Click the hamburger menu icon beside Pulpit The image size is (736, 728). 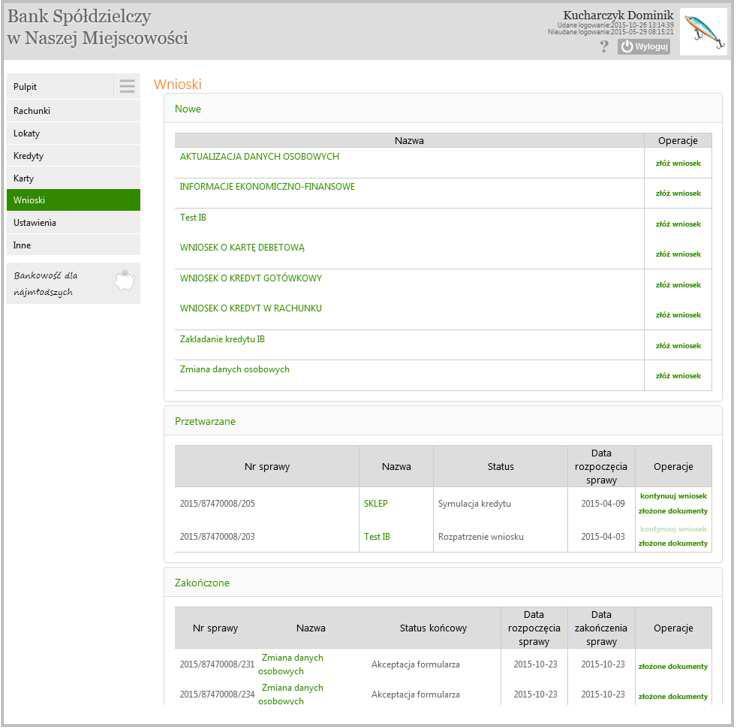[x=127, y=86]
